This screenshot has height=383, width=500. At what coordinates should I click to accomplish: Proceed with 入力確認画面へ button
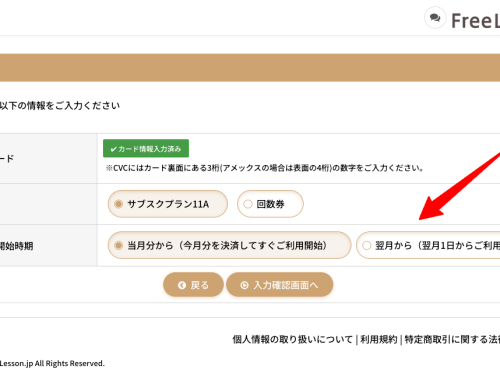click(280, 285)
